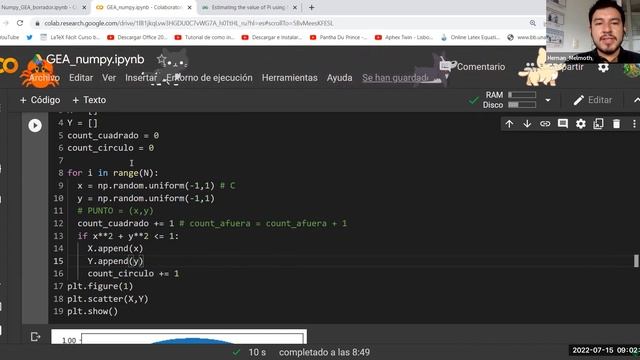Run the code cell with the play button
The height and width of the screenshot is (360, 640).
(35, 125)
